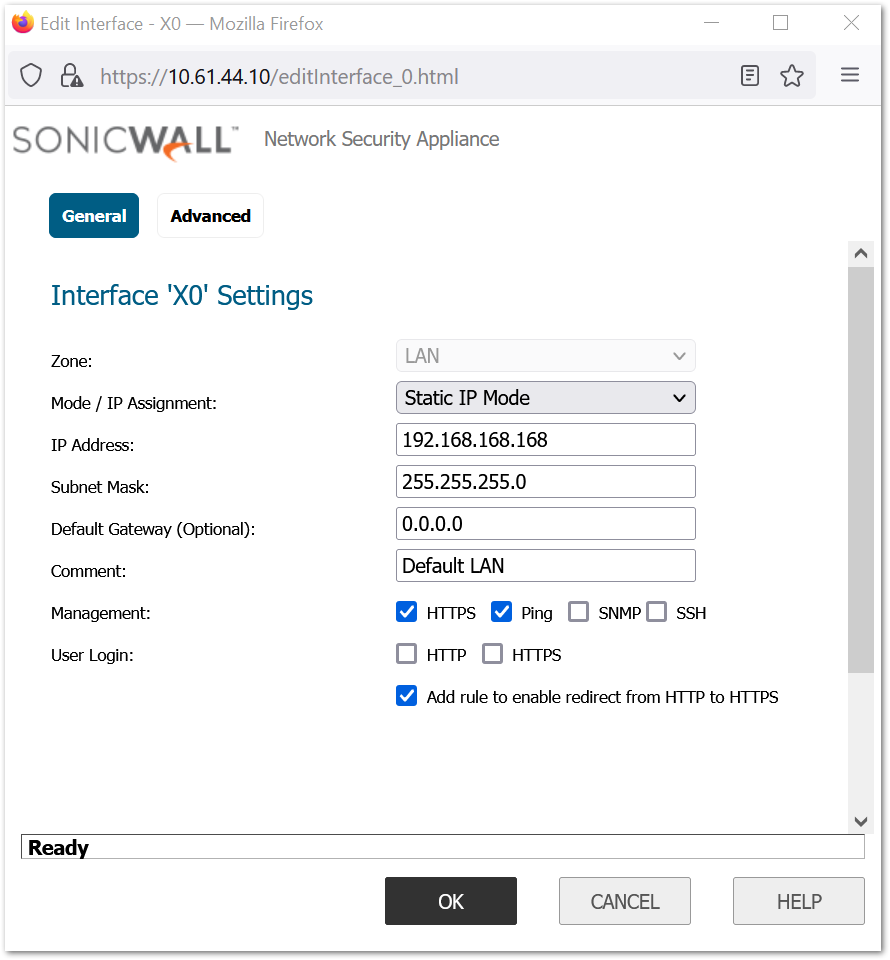The width and height of the screenshot is (890, 960).
Task: Click the scroll down arrow of the page scrollbar
Action: click(861, 821)
